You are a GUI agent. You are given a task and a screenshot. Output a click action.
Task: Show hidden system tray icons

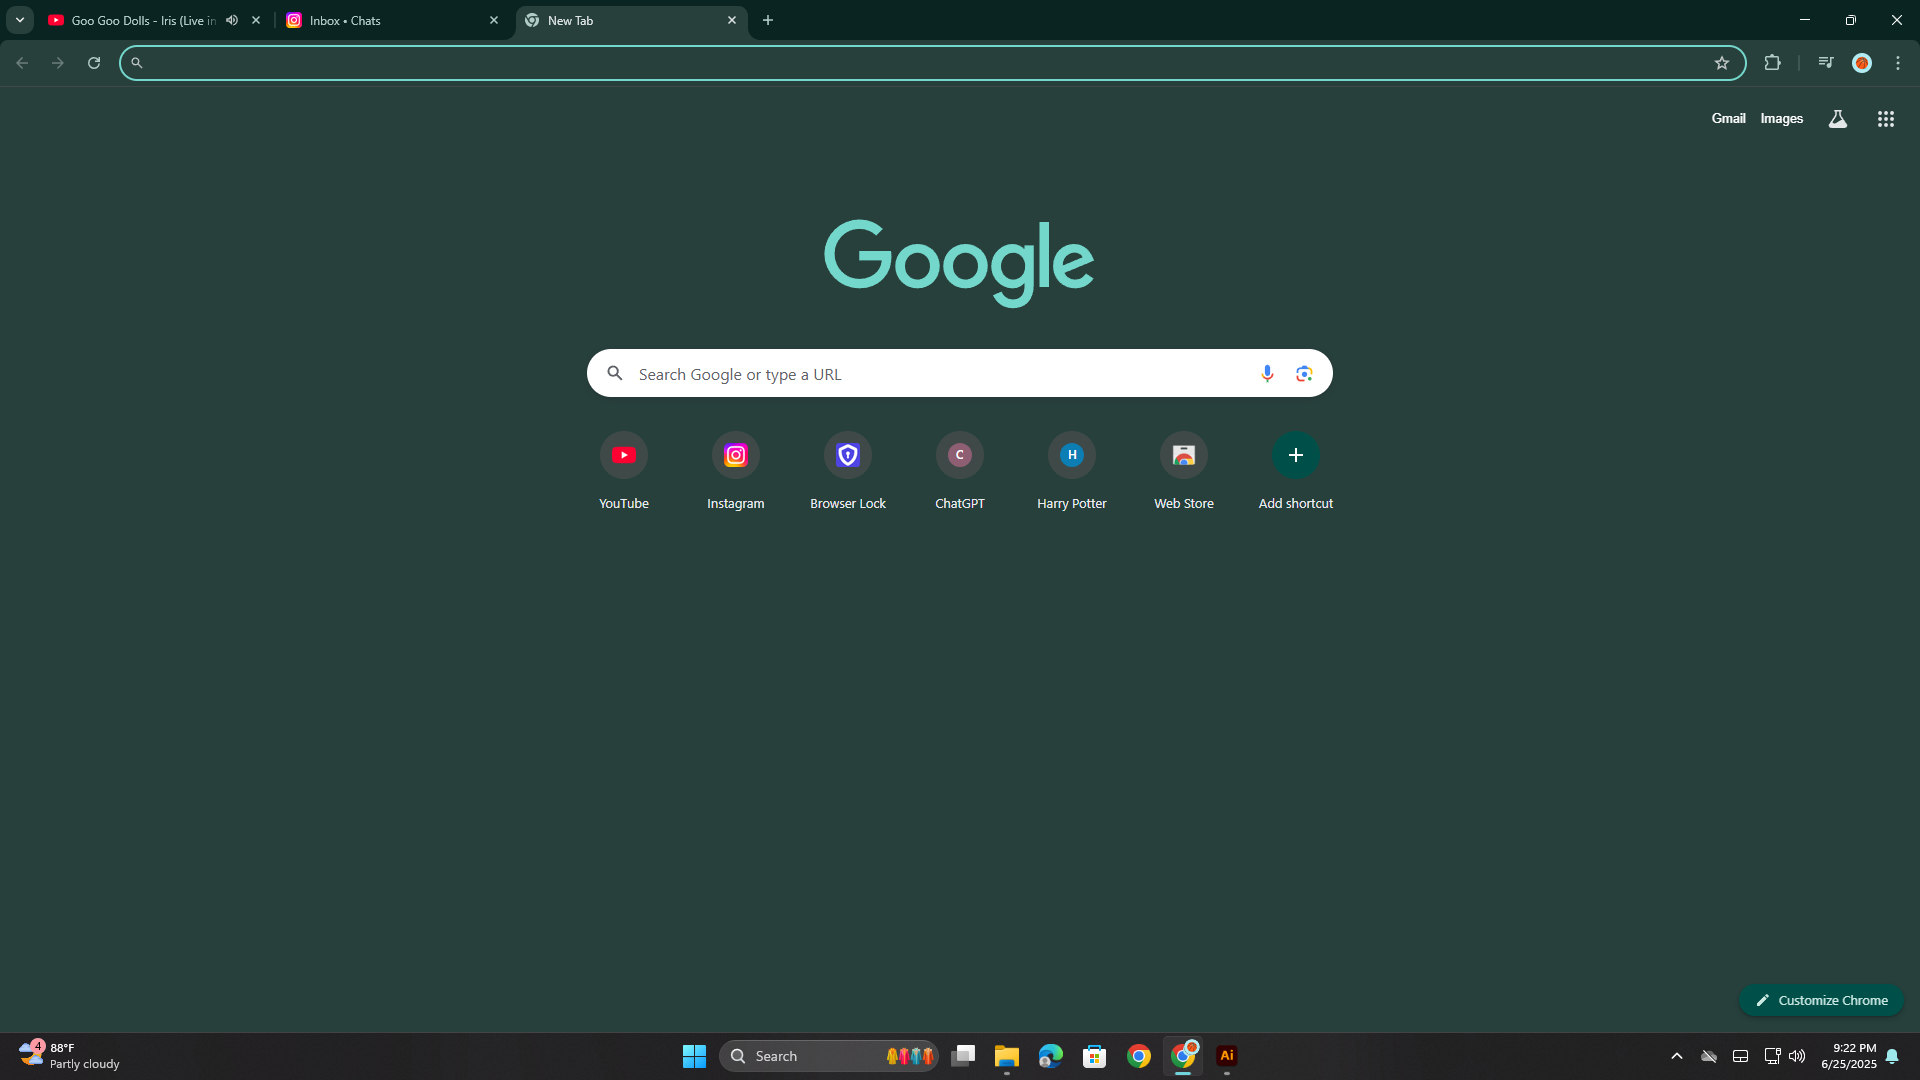click(1677, 1056)
